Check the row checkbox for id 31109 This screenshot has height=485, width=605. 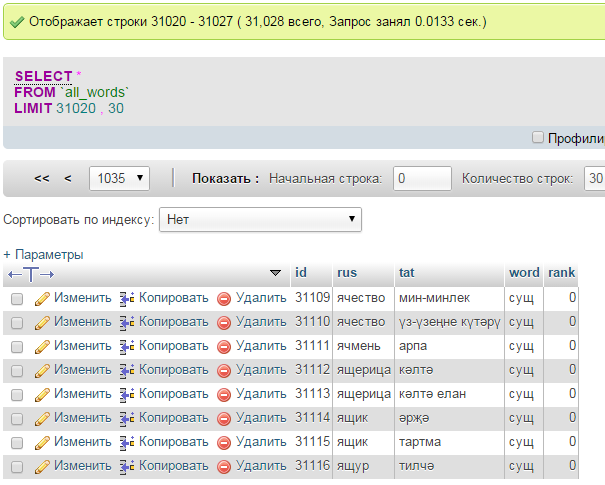click(17, 298)
